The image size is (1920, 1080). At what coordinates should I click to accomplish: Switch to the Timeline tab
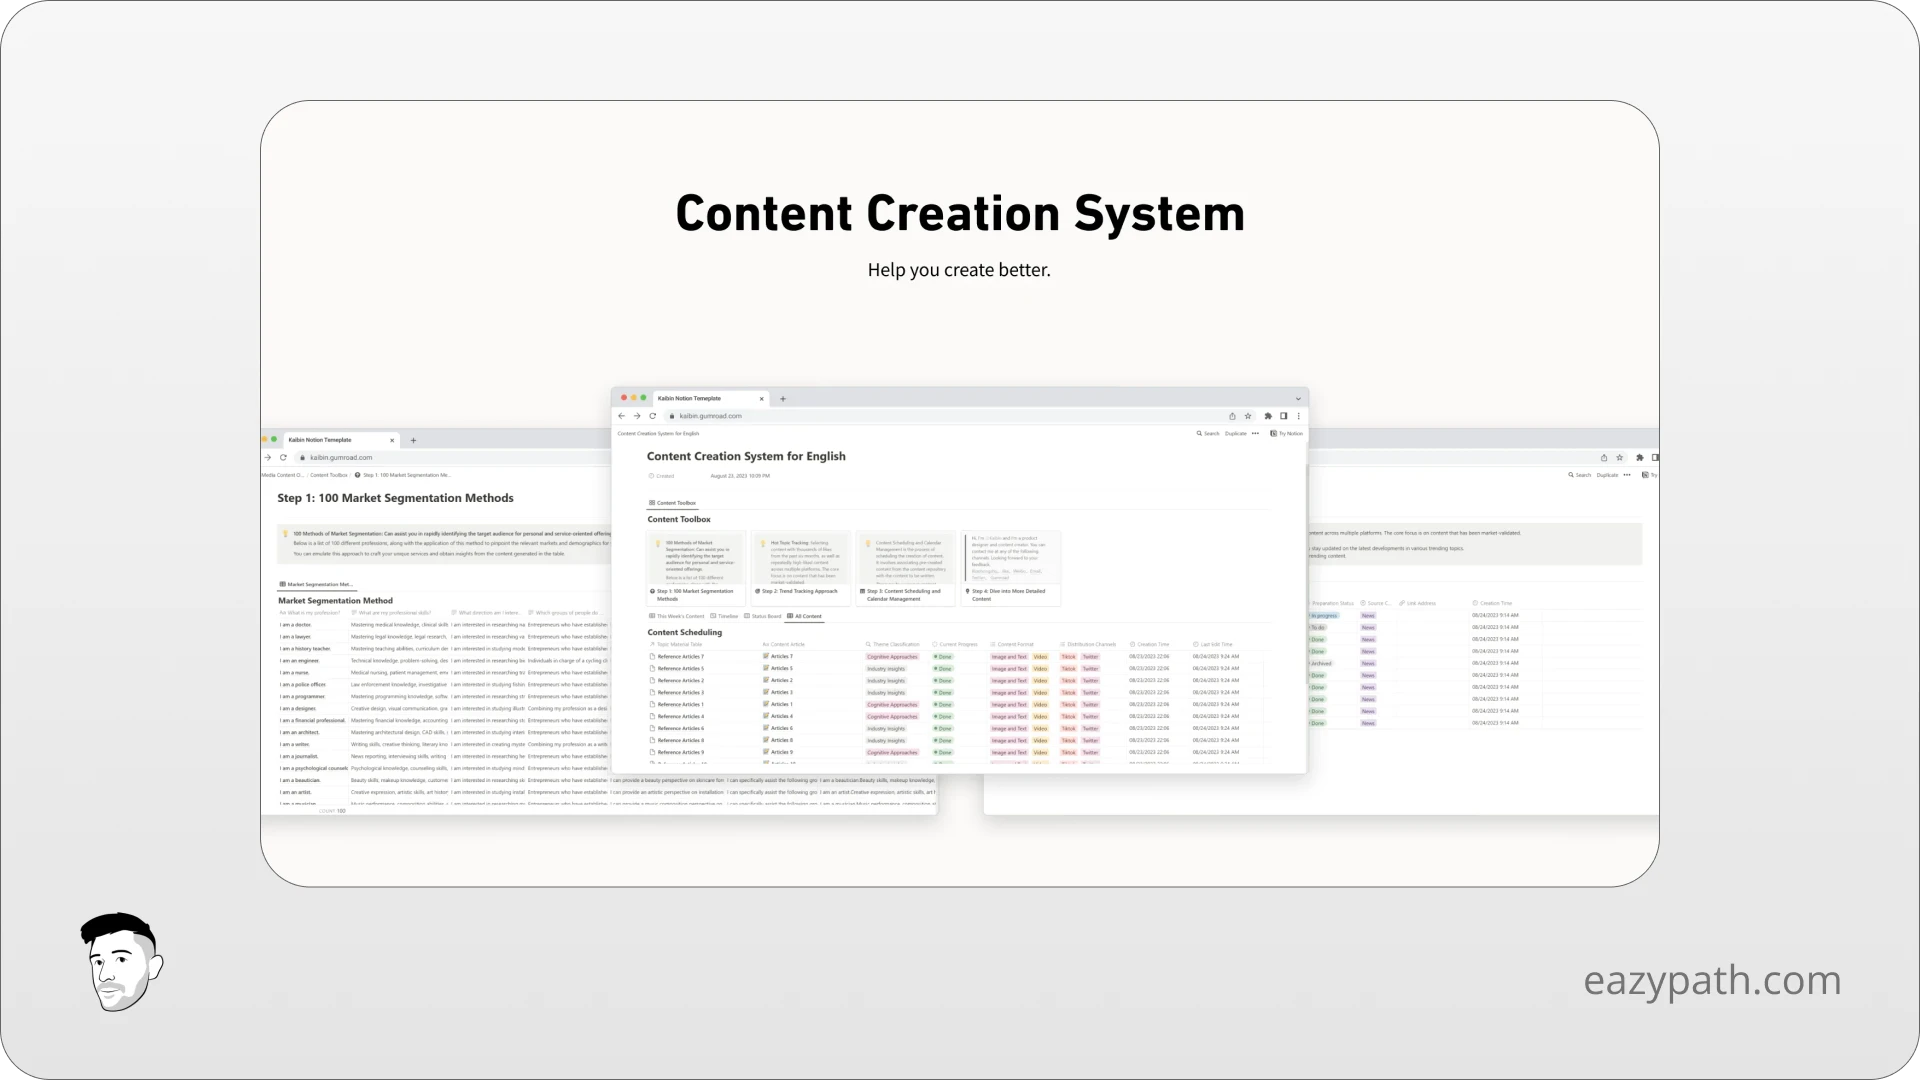(725, 617)
